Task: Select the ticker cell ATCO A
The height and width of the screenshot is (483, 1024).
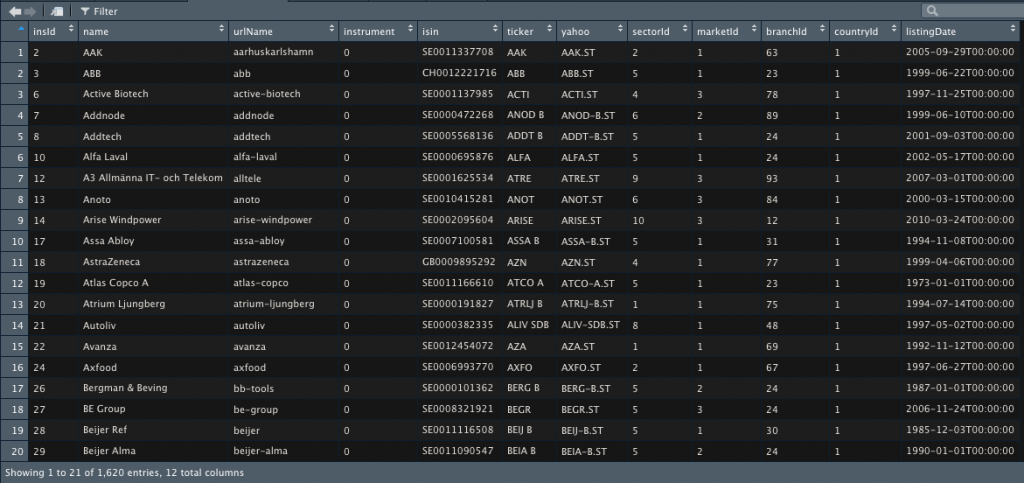Action: point(525,283)
